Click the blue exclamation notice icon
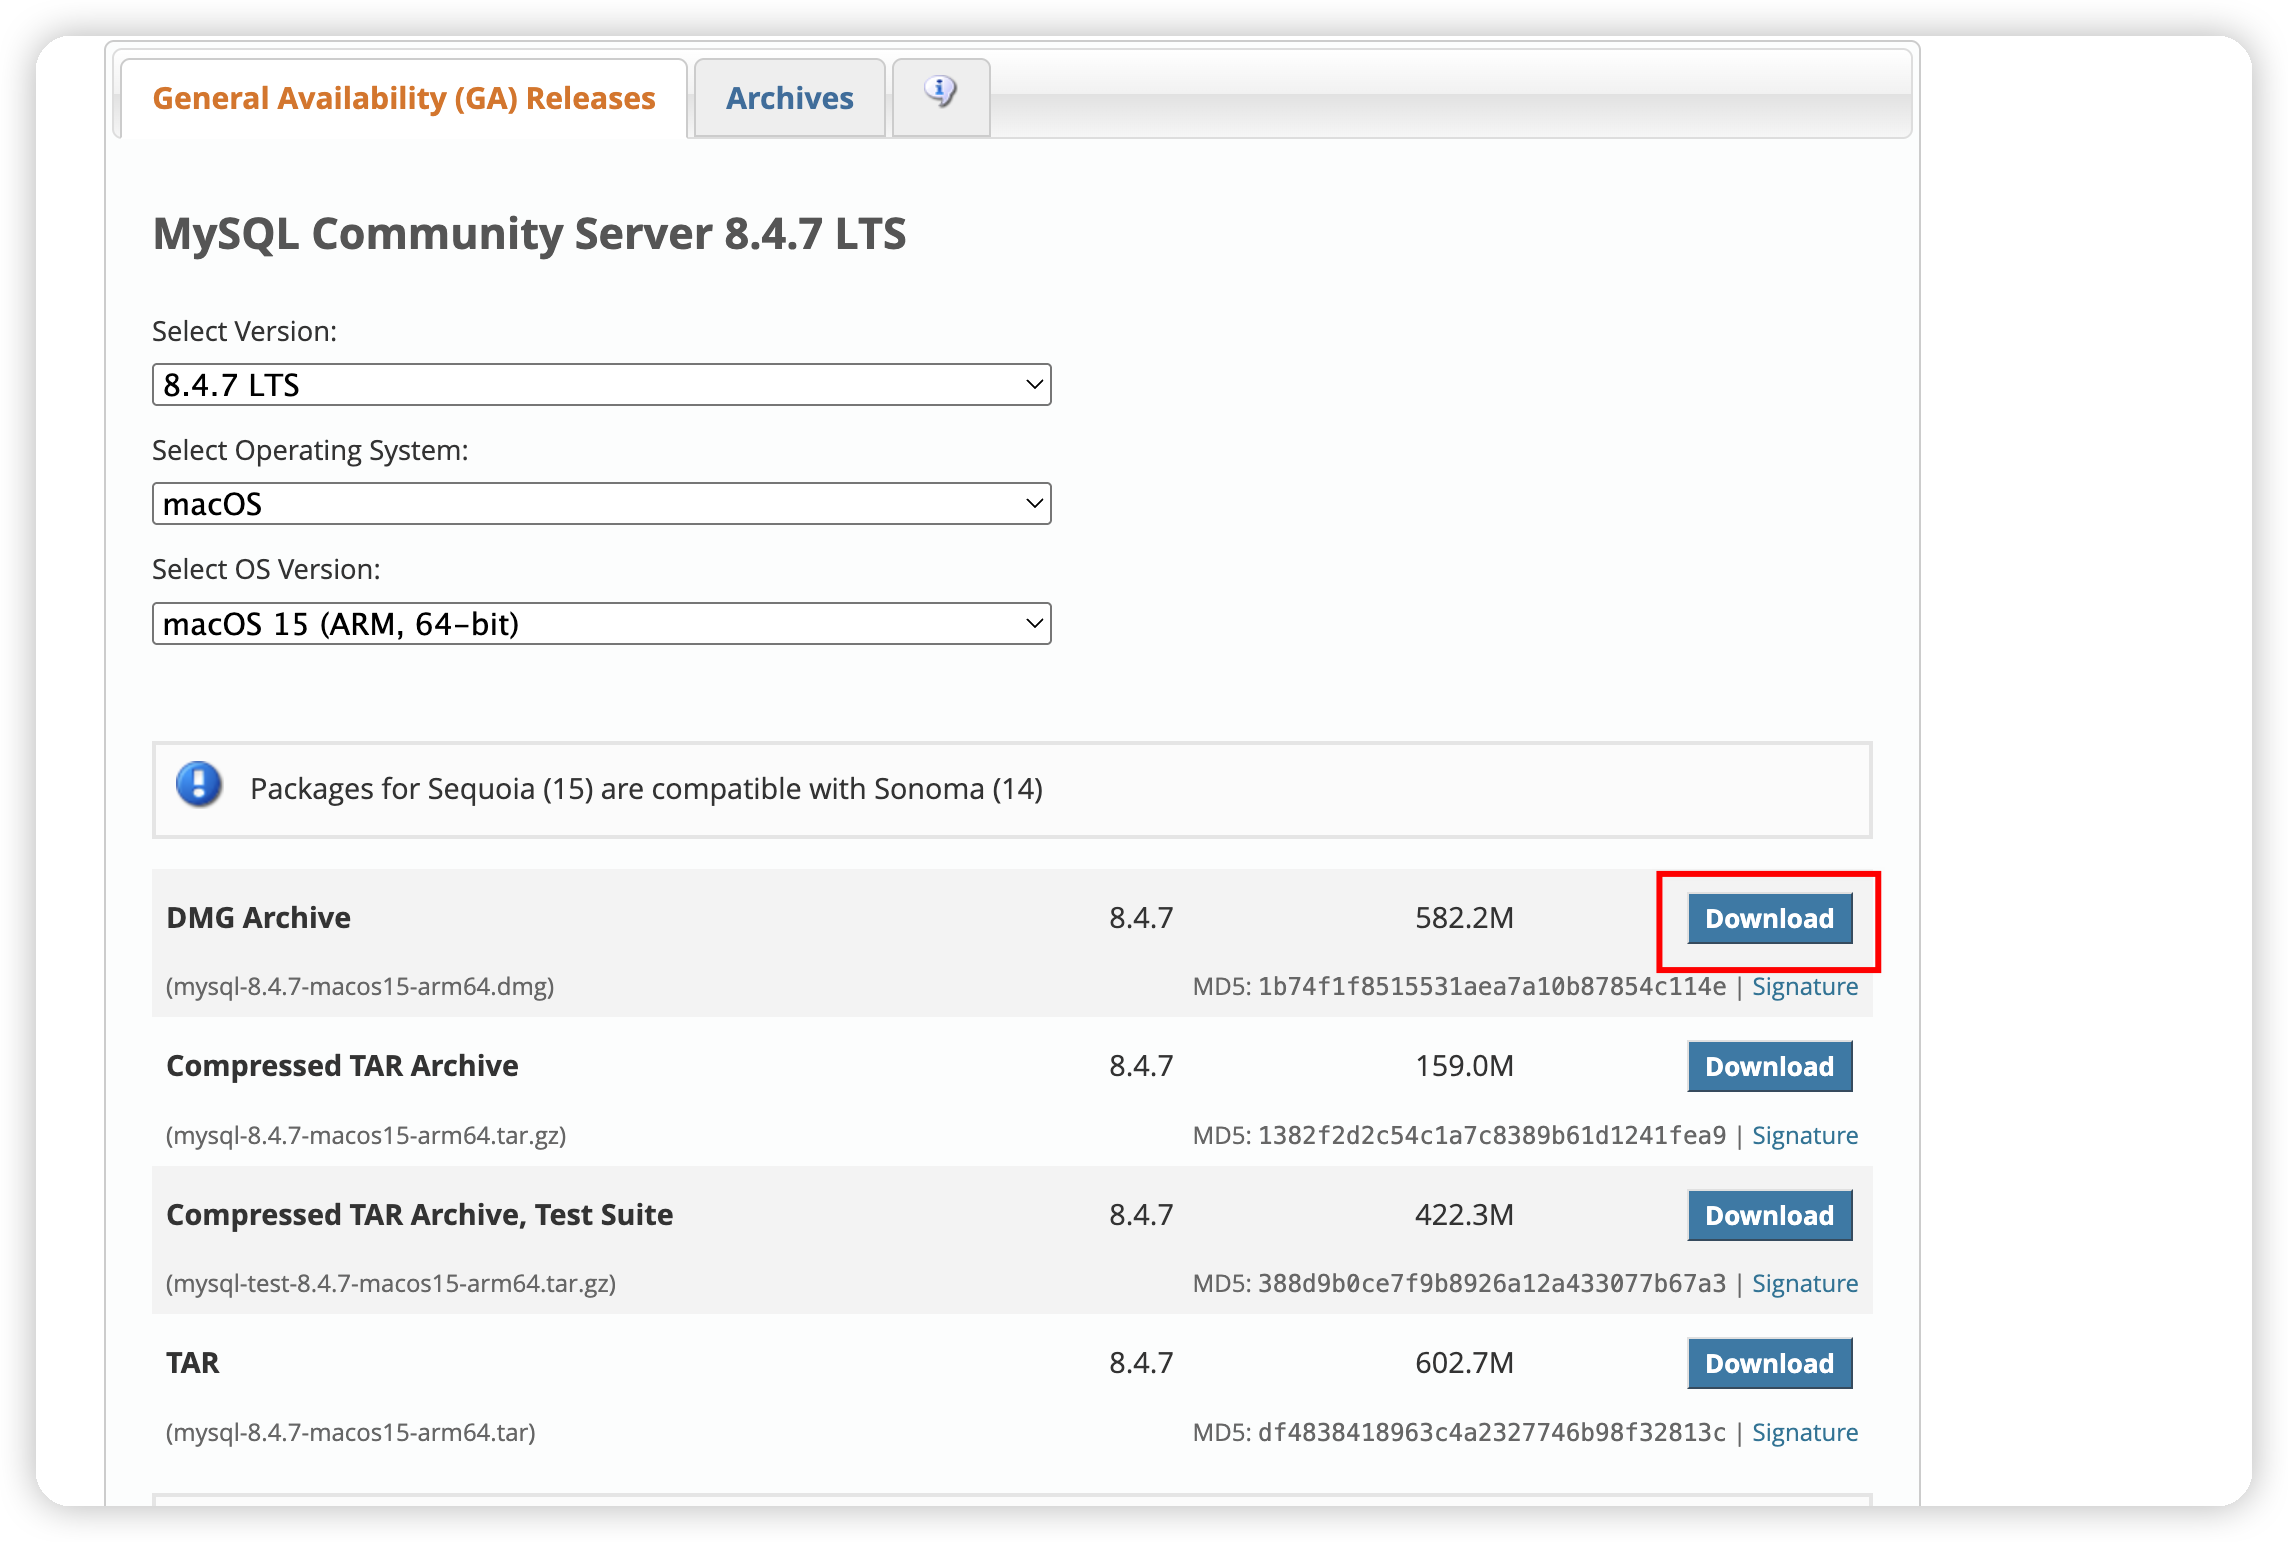This screenshot has height=1542, width=2288. click(x=199, y=785)
